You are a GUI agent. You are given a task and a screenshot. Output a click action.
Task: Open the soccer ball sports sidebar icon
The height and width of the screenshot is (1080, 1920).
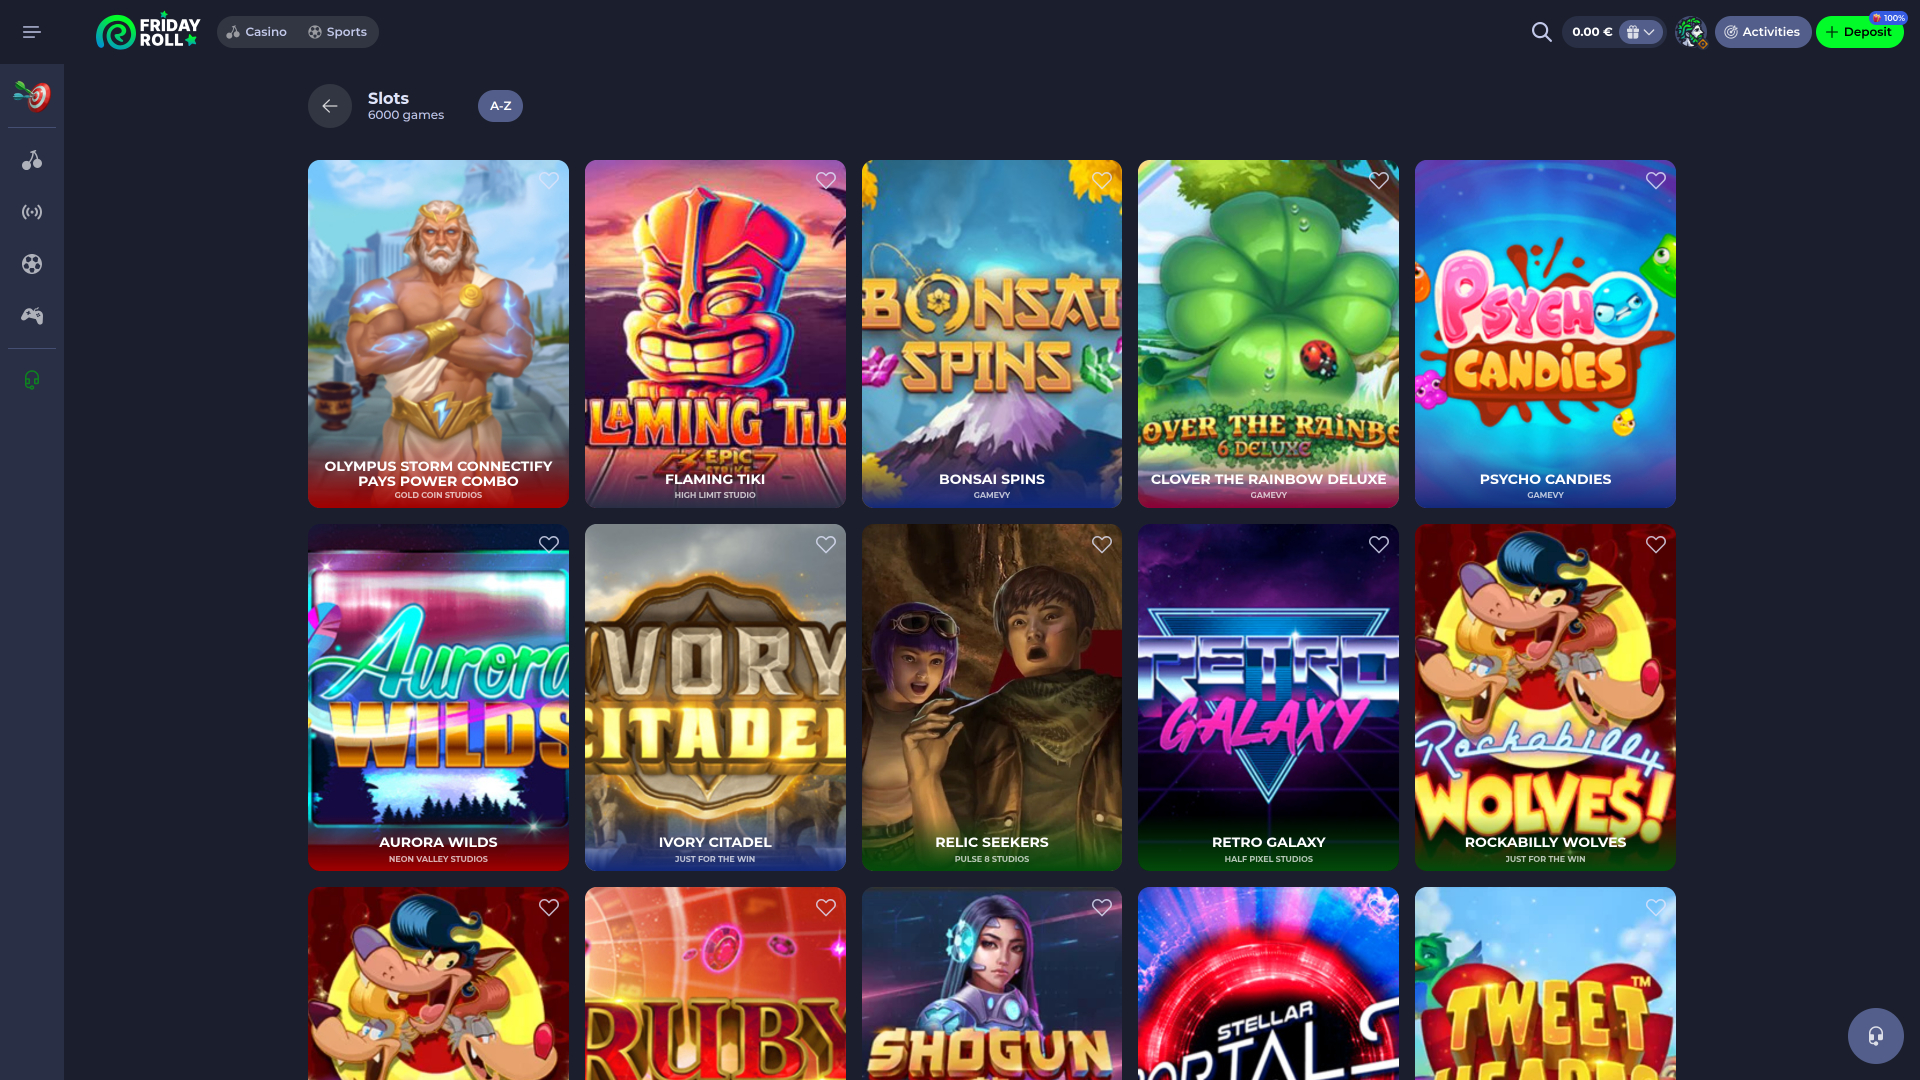pyautogui.click(x=32, y=264)
